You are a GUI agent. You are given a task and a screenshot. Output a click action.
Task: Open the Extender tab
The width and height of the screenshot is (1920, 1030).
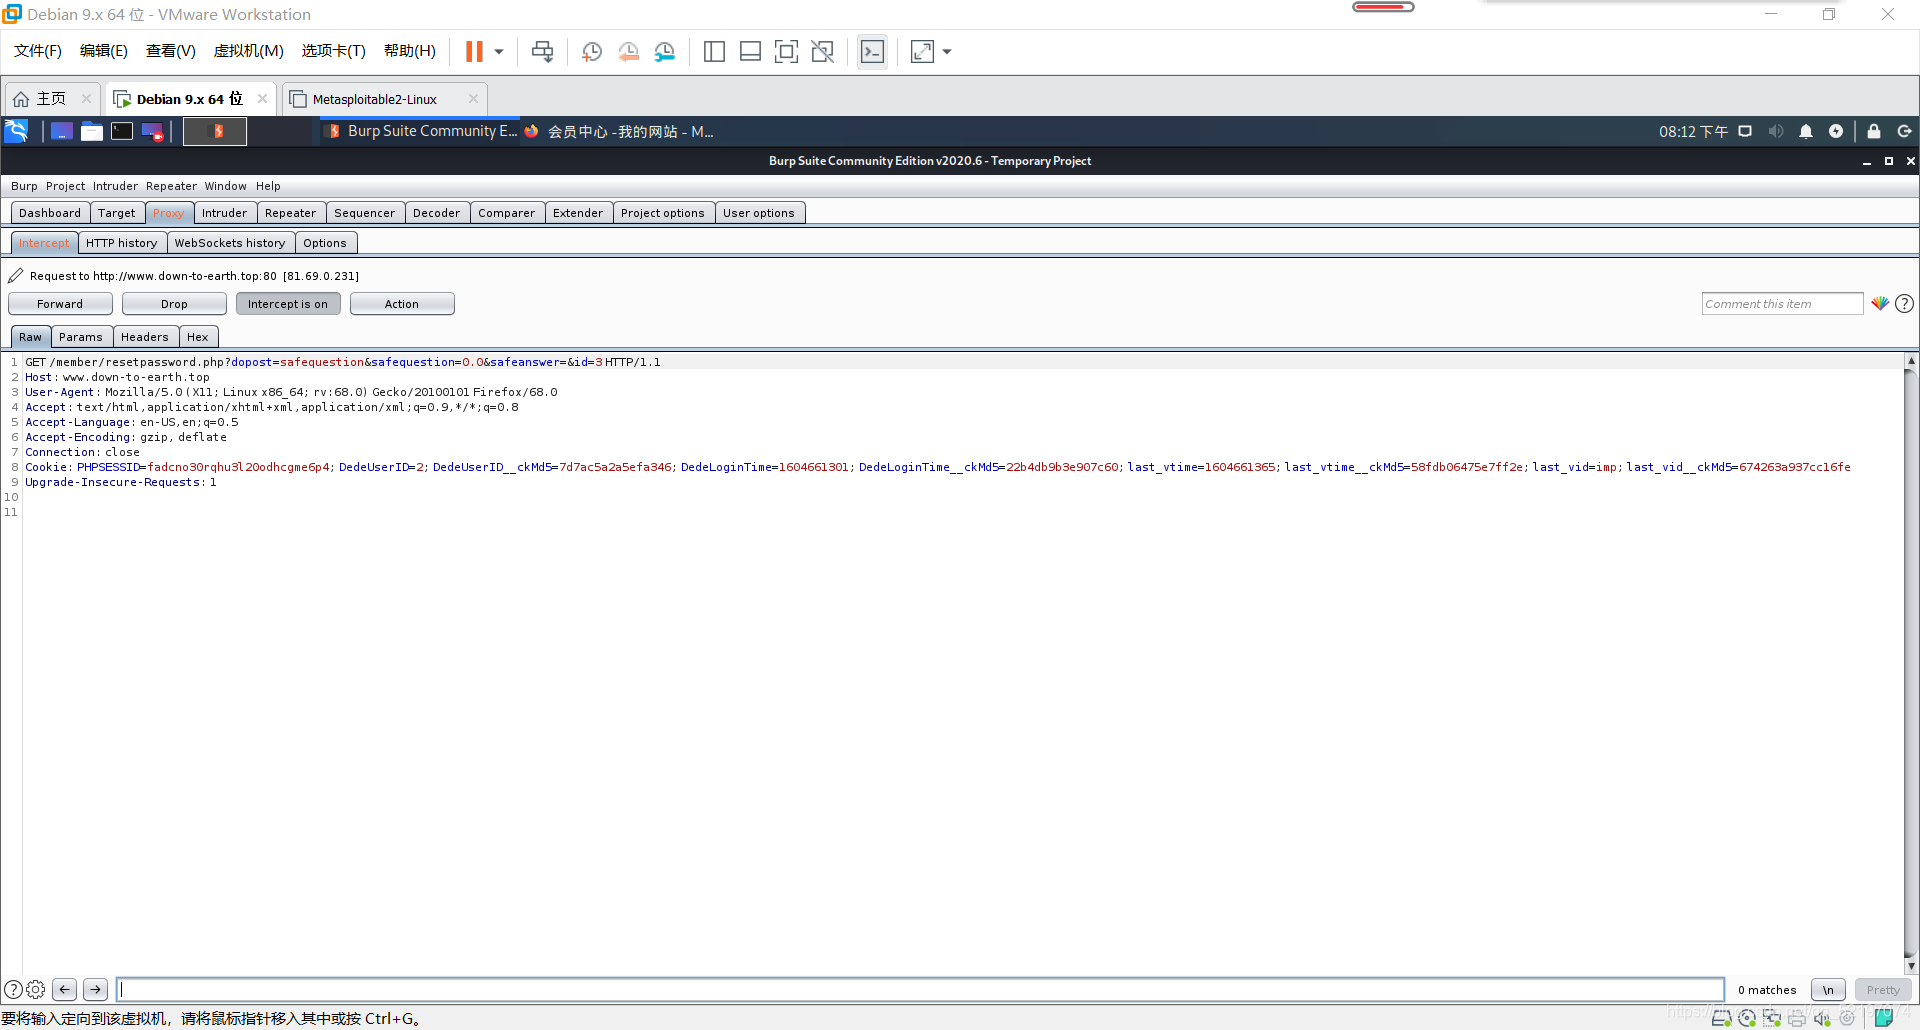coord(578,213)
